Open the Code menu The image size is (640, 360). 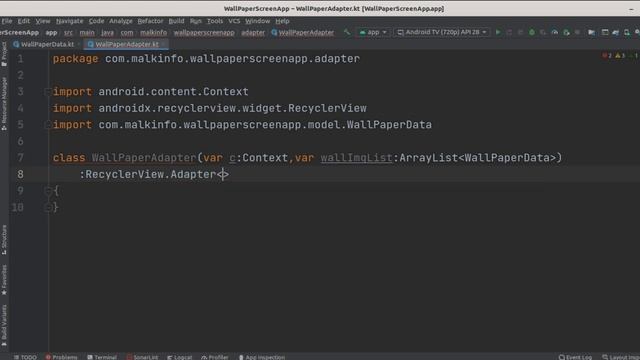(96, 21)
